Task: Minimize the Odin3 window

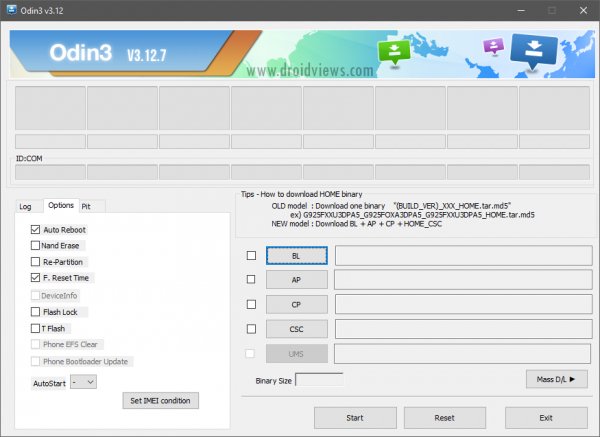Action: pos(521,10)
